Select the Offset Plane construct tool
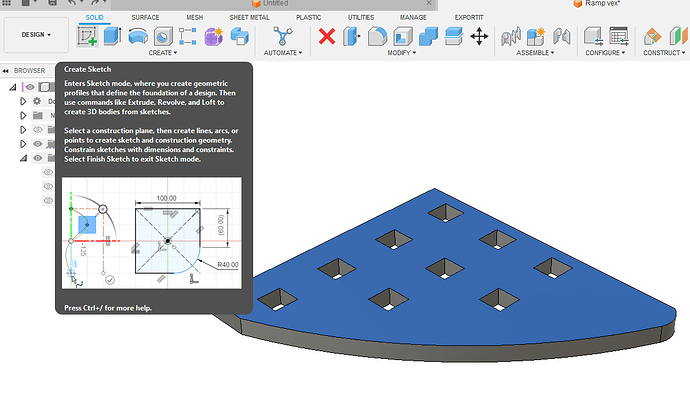 pos(652,37)
